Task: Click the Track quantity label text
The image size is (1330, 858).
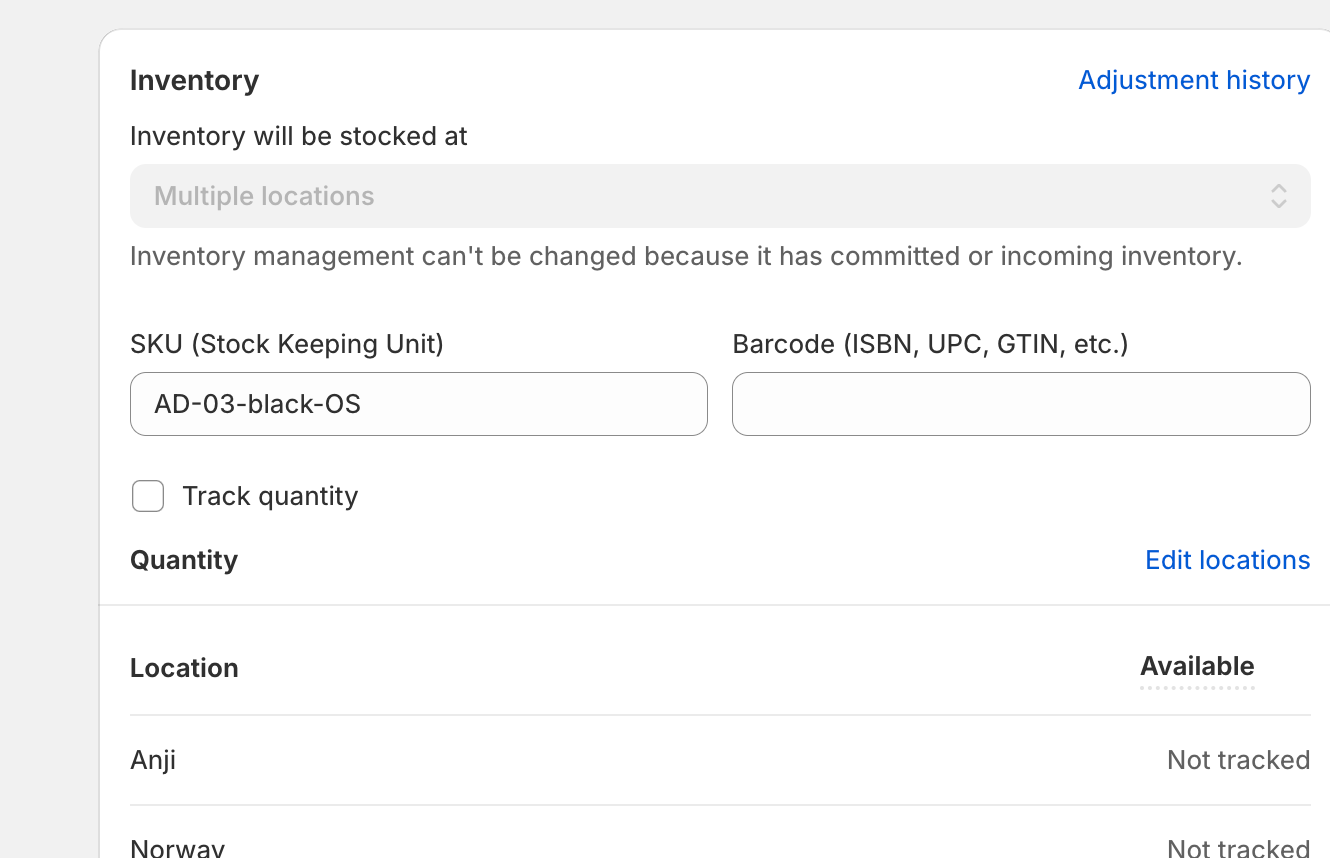Action: point(270,496)
